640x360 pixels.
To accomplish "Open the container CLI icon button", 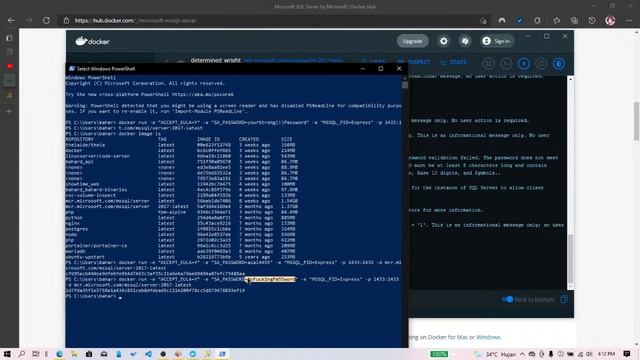I will (x=506, y=64).
